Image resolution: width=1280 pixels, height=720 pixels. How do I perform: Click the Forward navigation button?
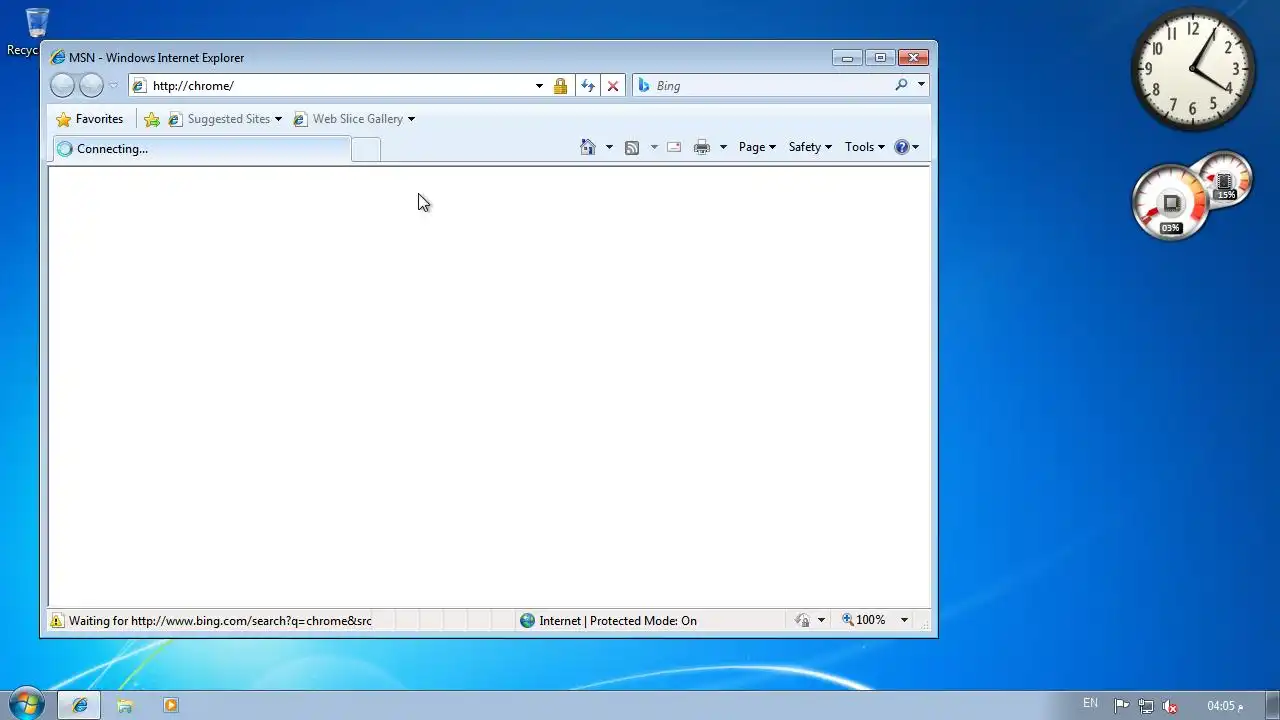click(x=91, y=86)
